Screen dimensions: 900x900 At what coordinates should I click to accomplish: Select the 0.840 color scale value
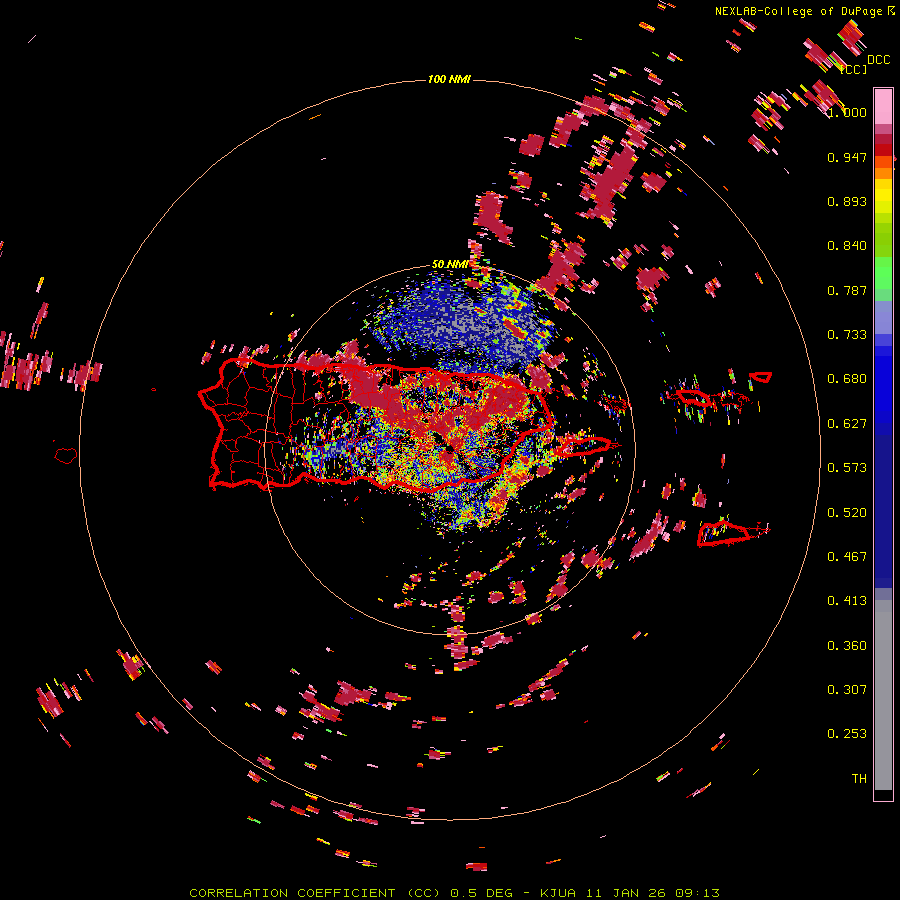click(x=847, y=246)
